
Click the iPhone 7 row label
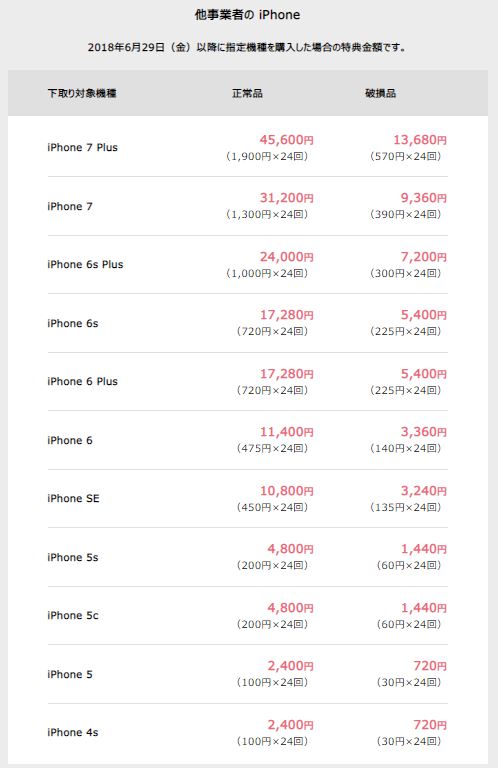point(70,206)
